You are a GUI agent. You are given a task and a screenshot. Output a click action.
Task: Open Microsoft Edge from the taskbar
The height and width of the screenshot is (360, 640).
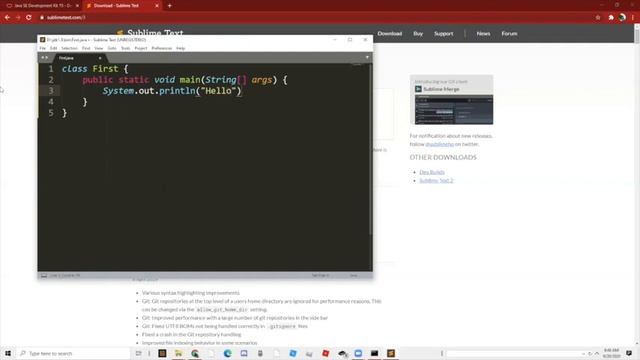tap(227, 353)
